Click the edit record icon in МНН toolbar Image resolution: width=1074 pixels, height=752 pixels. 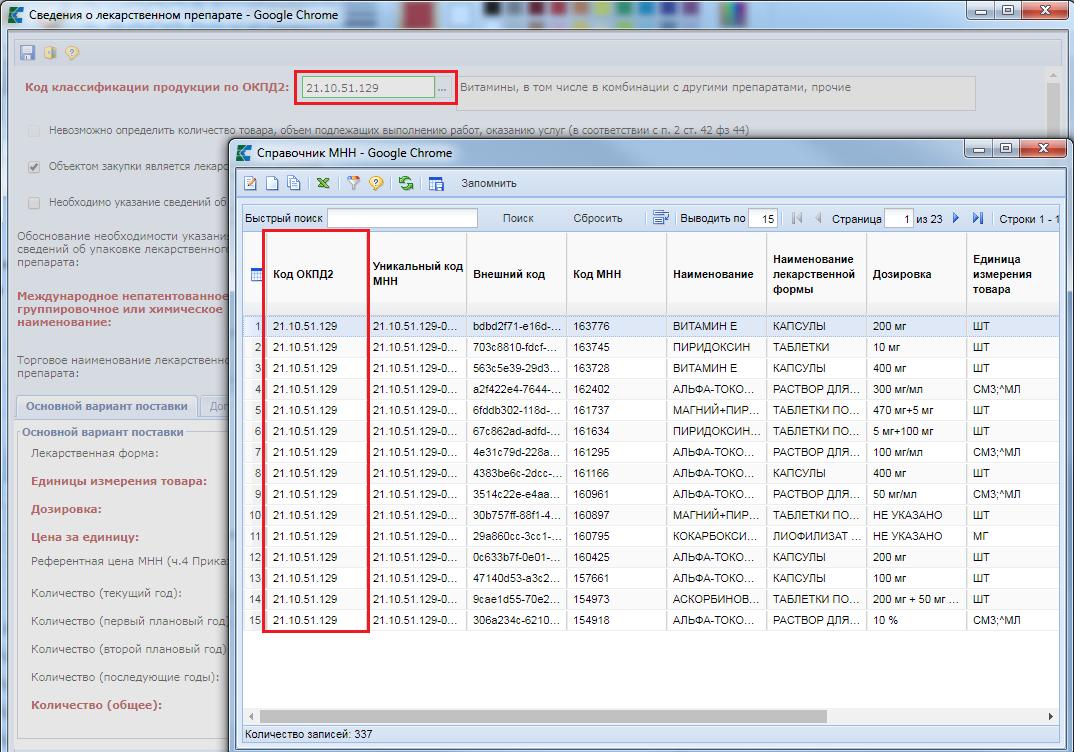pyautogui.click(x=251, y=183)
